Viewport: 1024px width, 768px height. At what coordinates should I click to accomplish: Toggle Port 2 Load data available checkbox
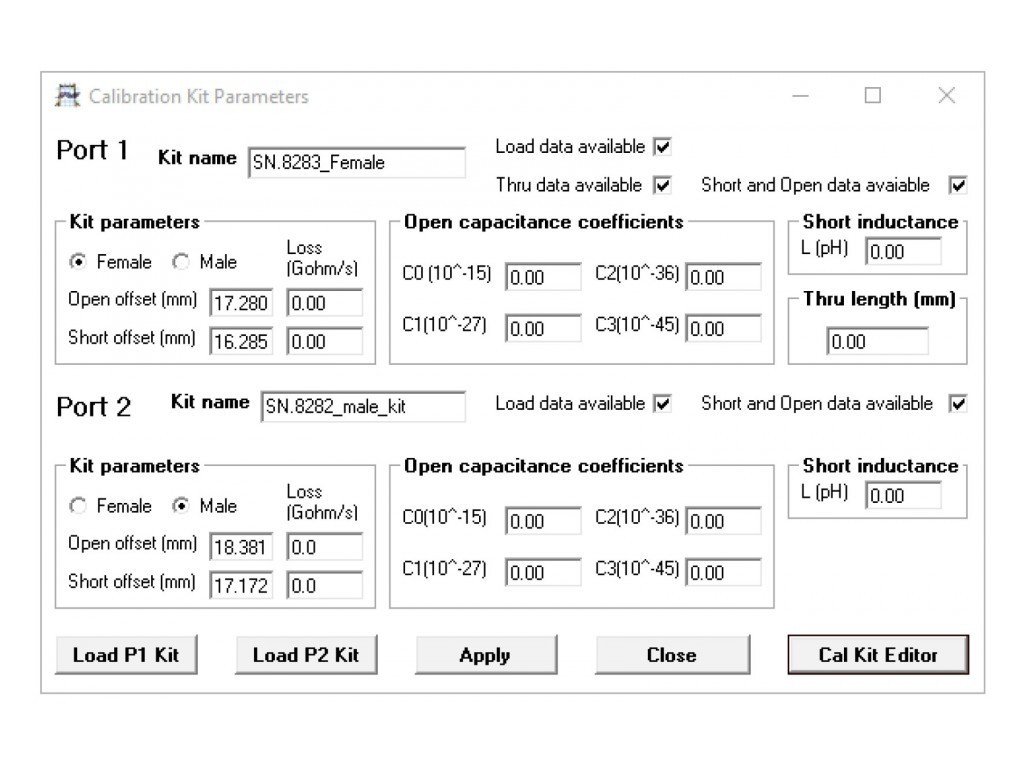[x=662, y=404]
